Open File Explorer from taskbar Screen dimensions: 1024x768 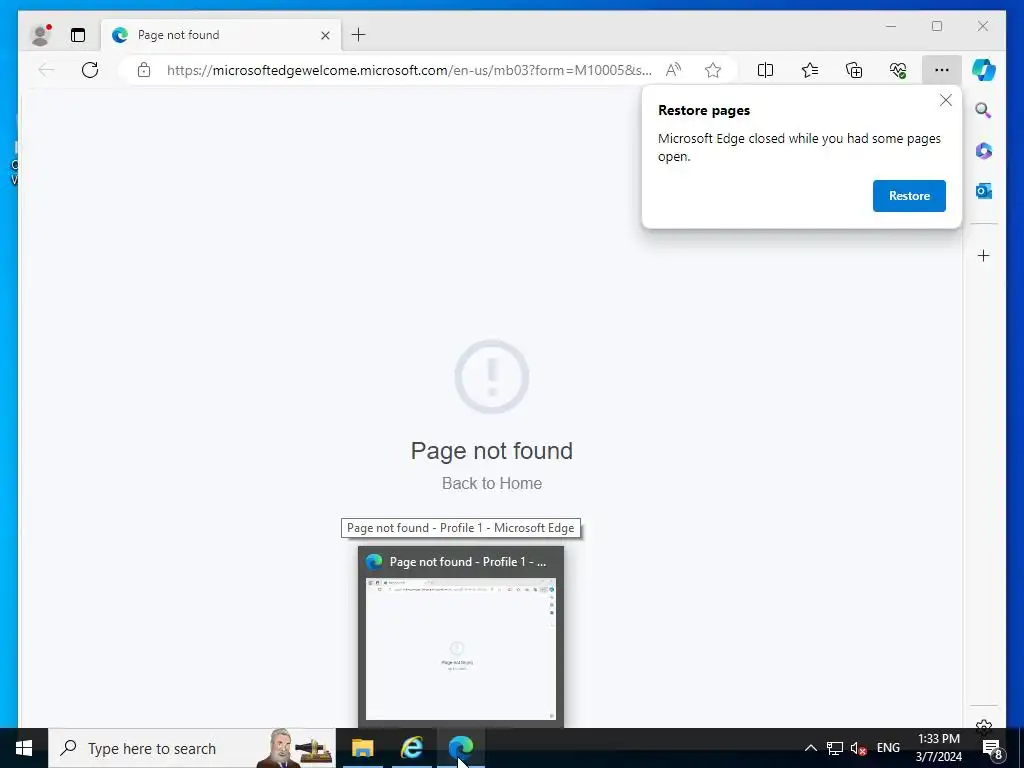point(362,748)
